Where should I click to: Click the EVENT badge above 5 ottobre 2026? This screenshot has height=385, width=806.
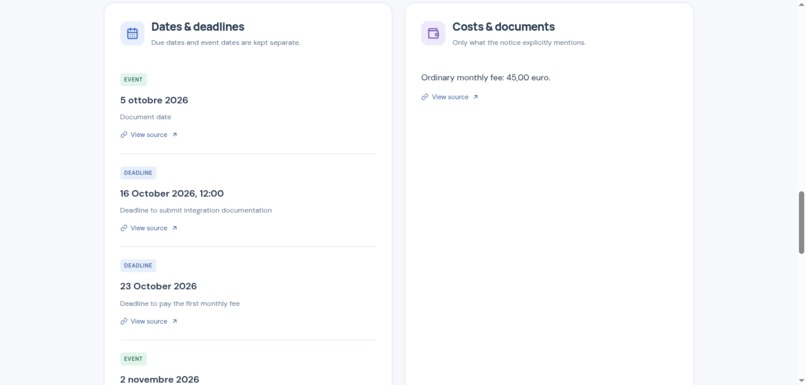pos(133,80)
